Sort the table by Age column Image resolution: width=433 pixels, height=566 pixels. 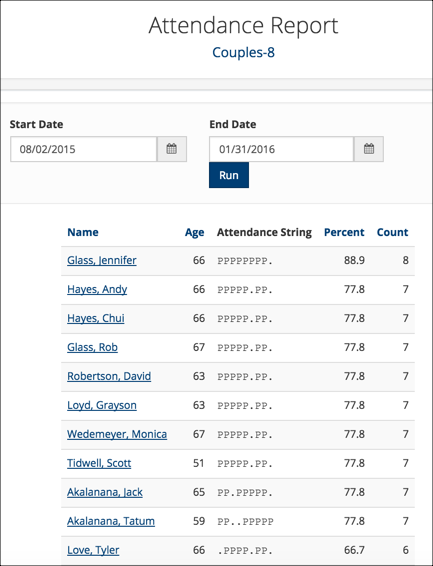pyautogui.click(x=194, y=233)
